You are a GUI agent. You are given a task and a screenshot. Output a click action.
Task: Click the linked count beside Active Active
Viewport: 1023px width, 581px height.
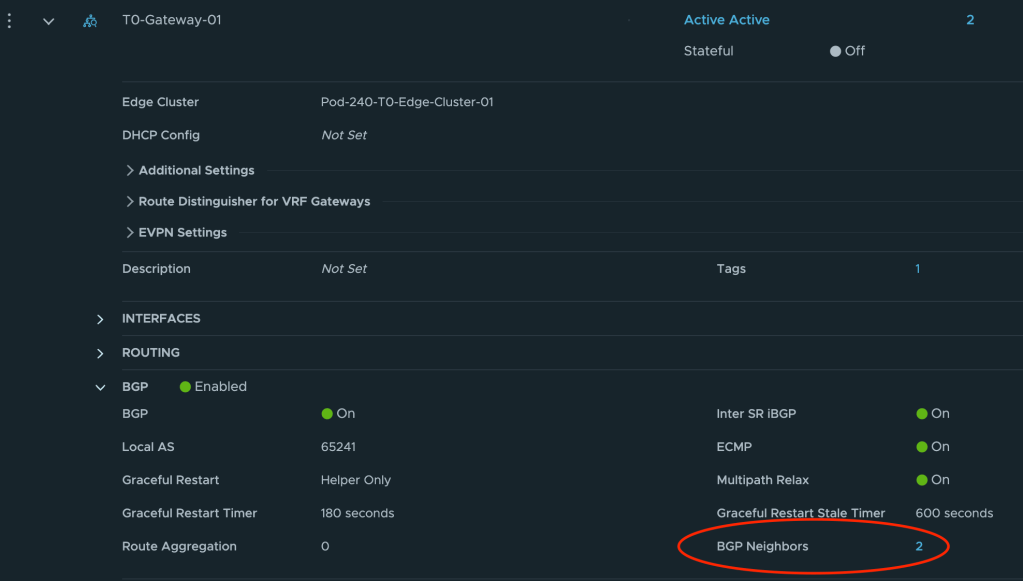tap(970, 20)
